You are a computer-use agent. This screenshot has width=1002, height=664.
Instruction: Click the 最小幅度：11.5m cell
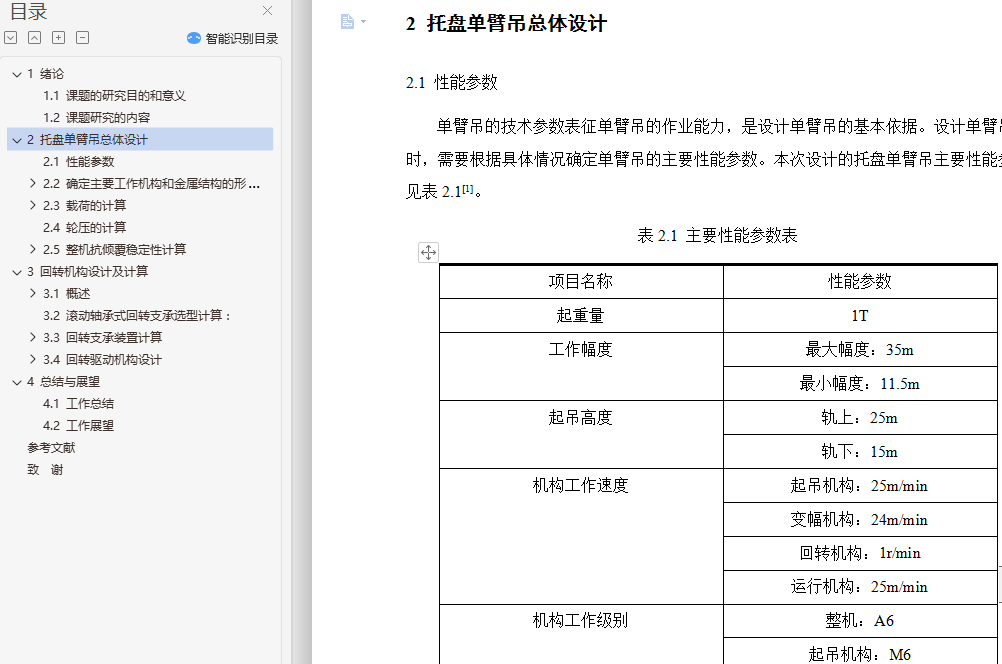[x=860, y=383]
